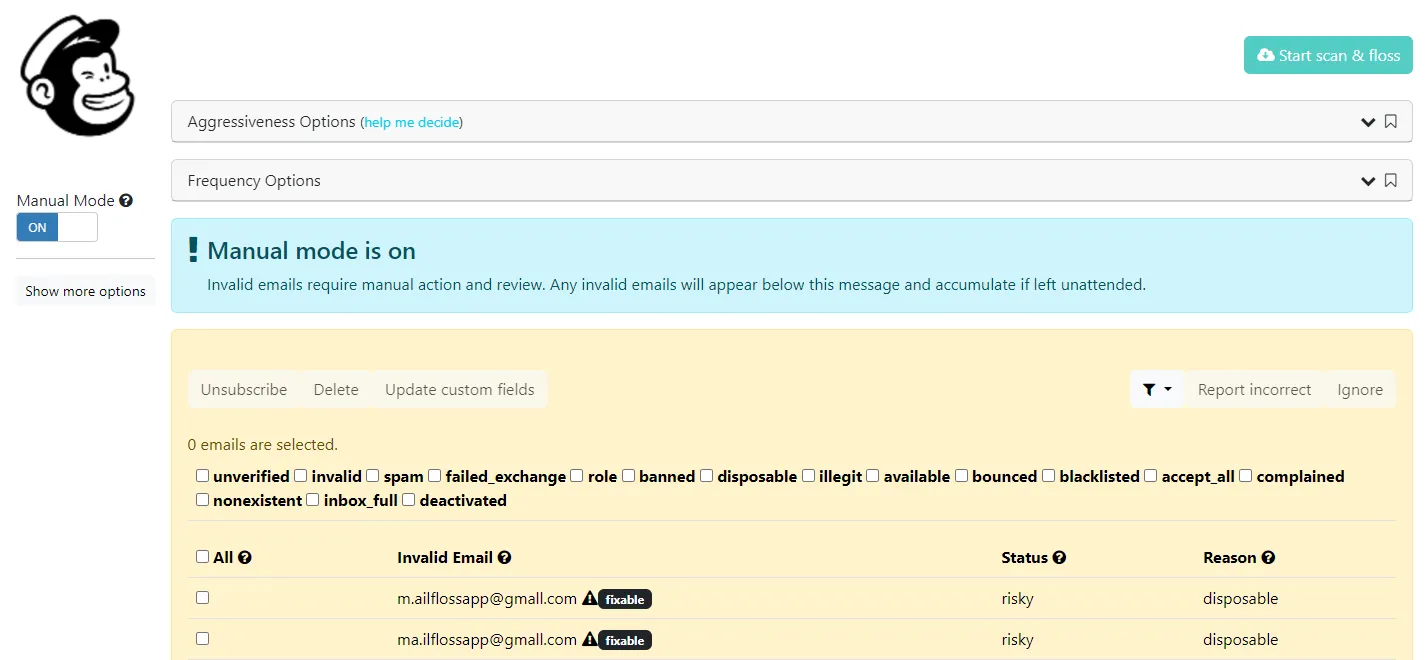The height and width of the screenshot is (660, 1427).
Task: Click the bookmark icon on Aggressiveness Options
Action: point(1390,122)
